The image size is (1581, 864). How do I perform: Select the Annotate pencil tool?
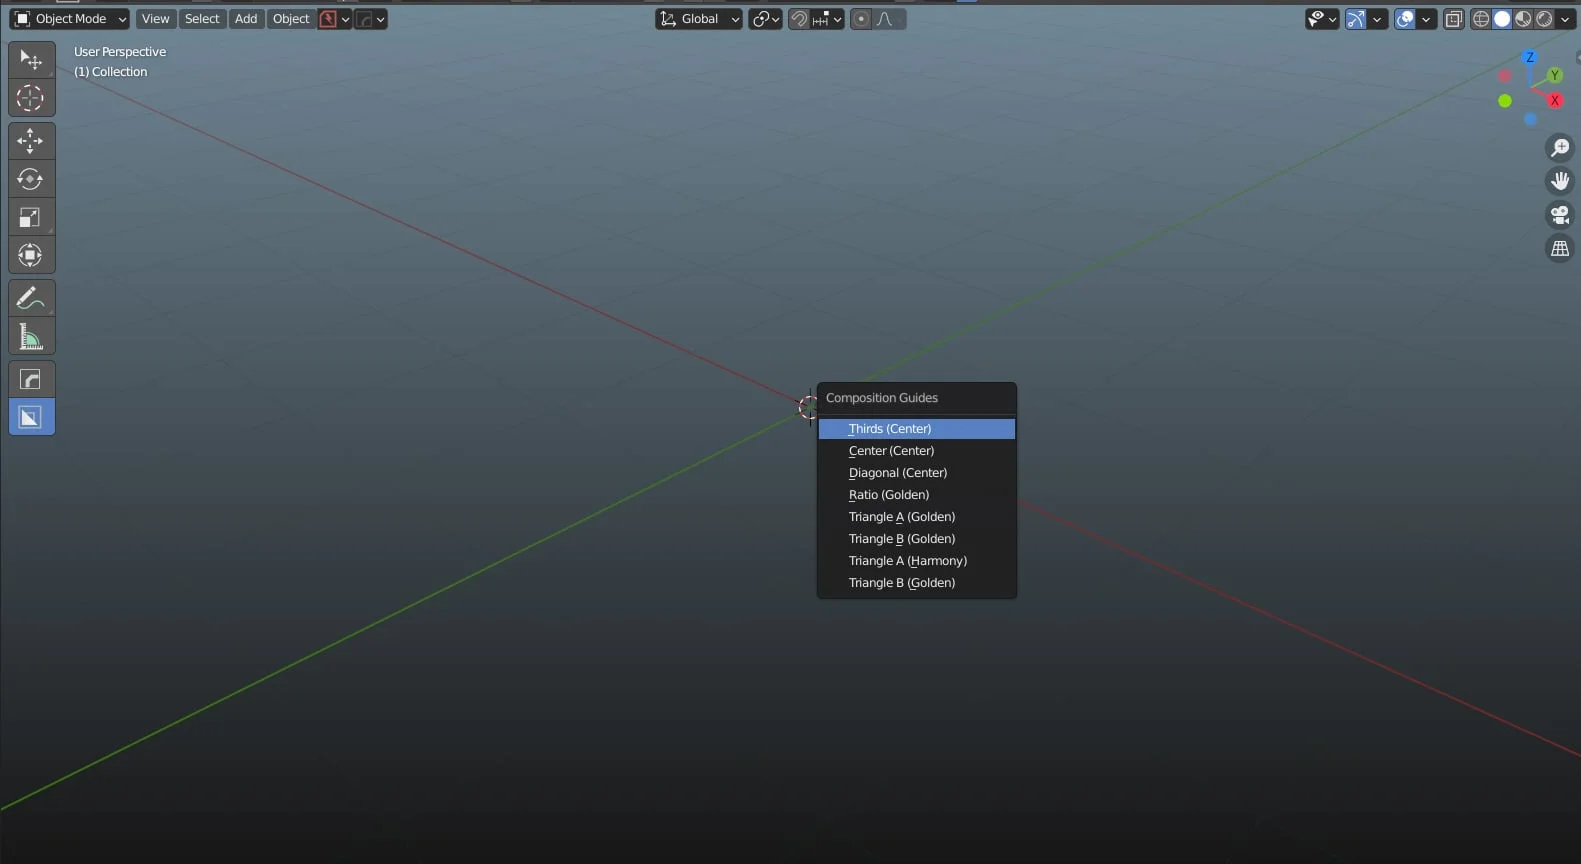click(31, 298)
